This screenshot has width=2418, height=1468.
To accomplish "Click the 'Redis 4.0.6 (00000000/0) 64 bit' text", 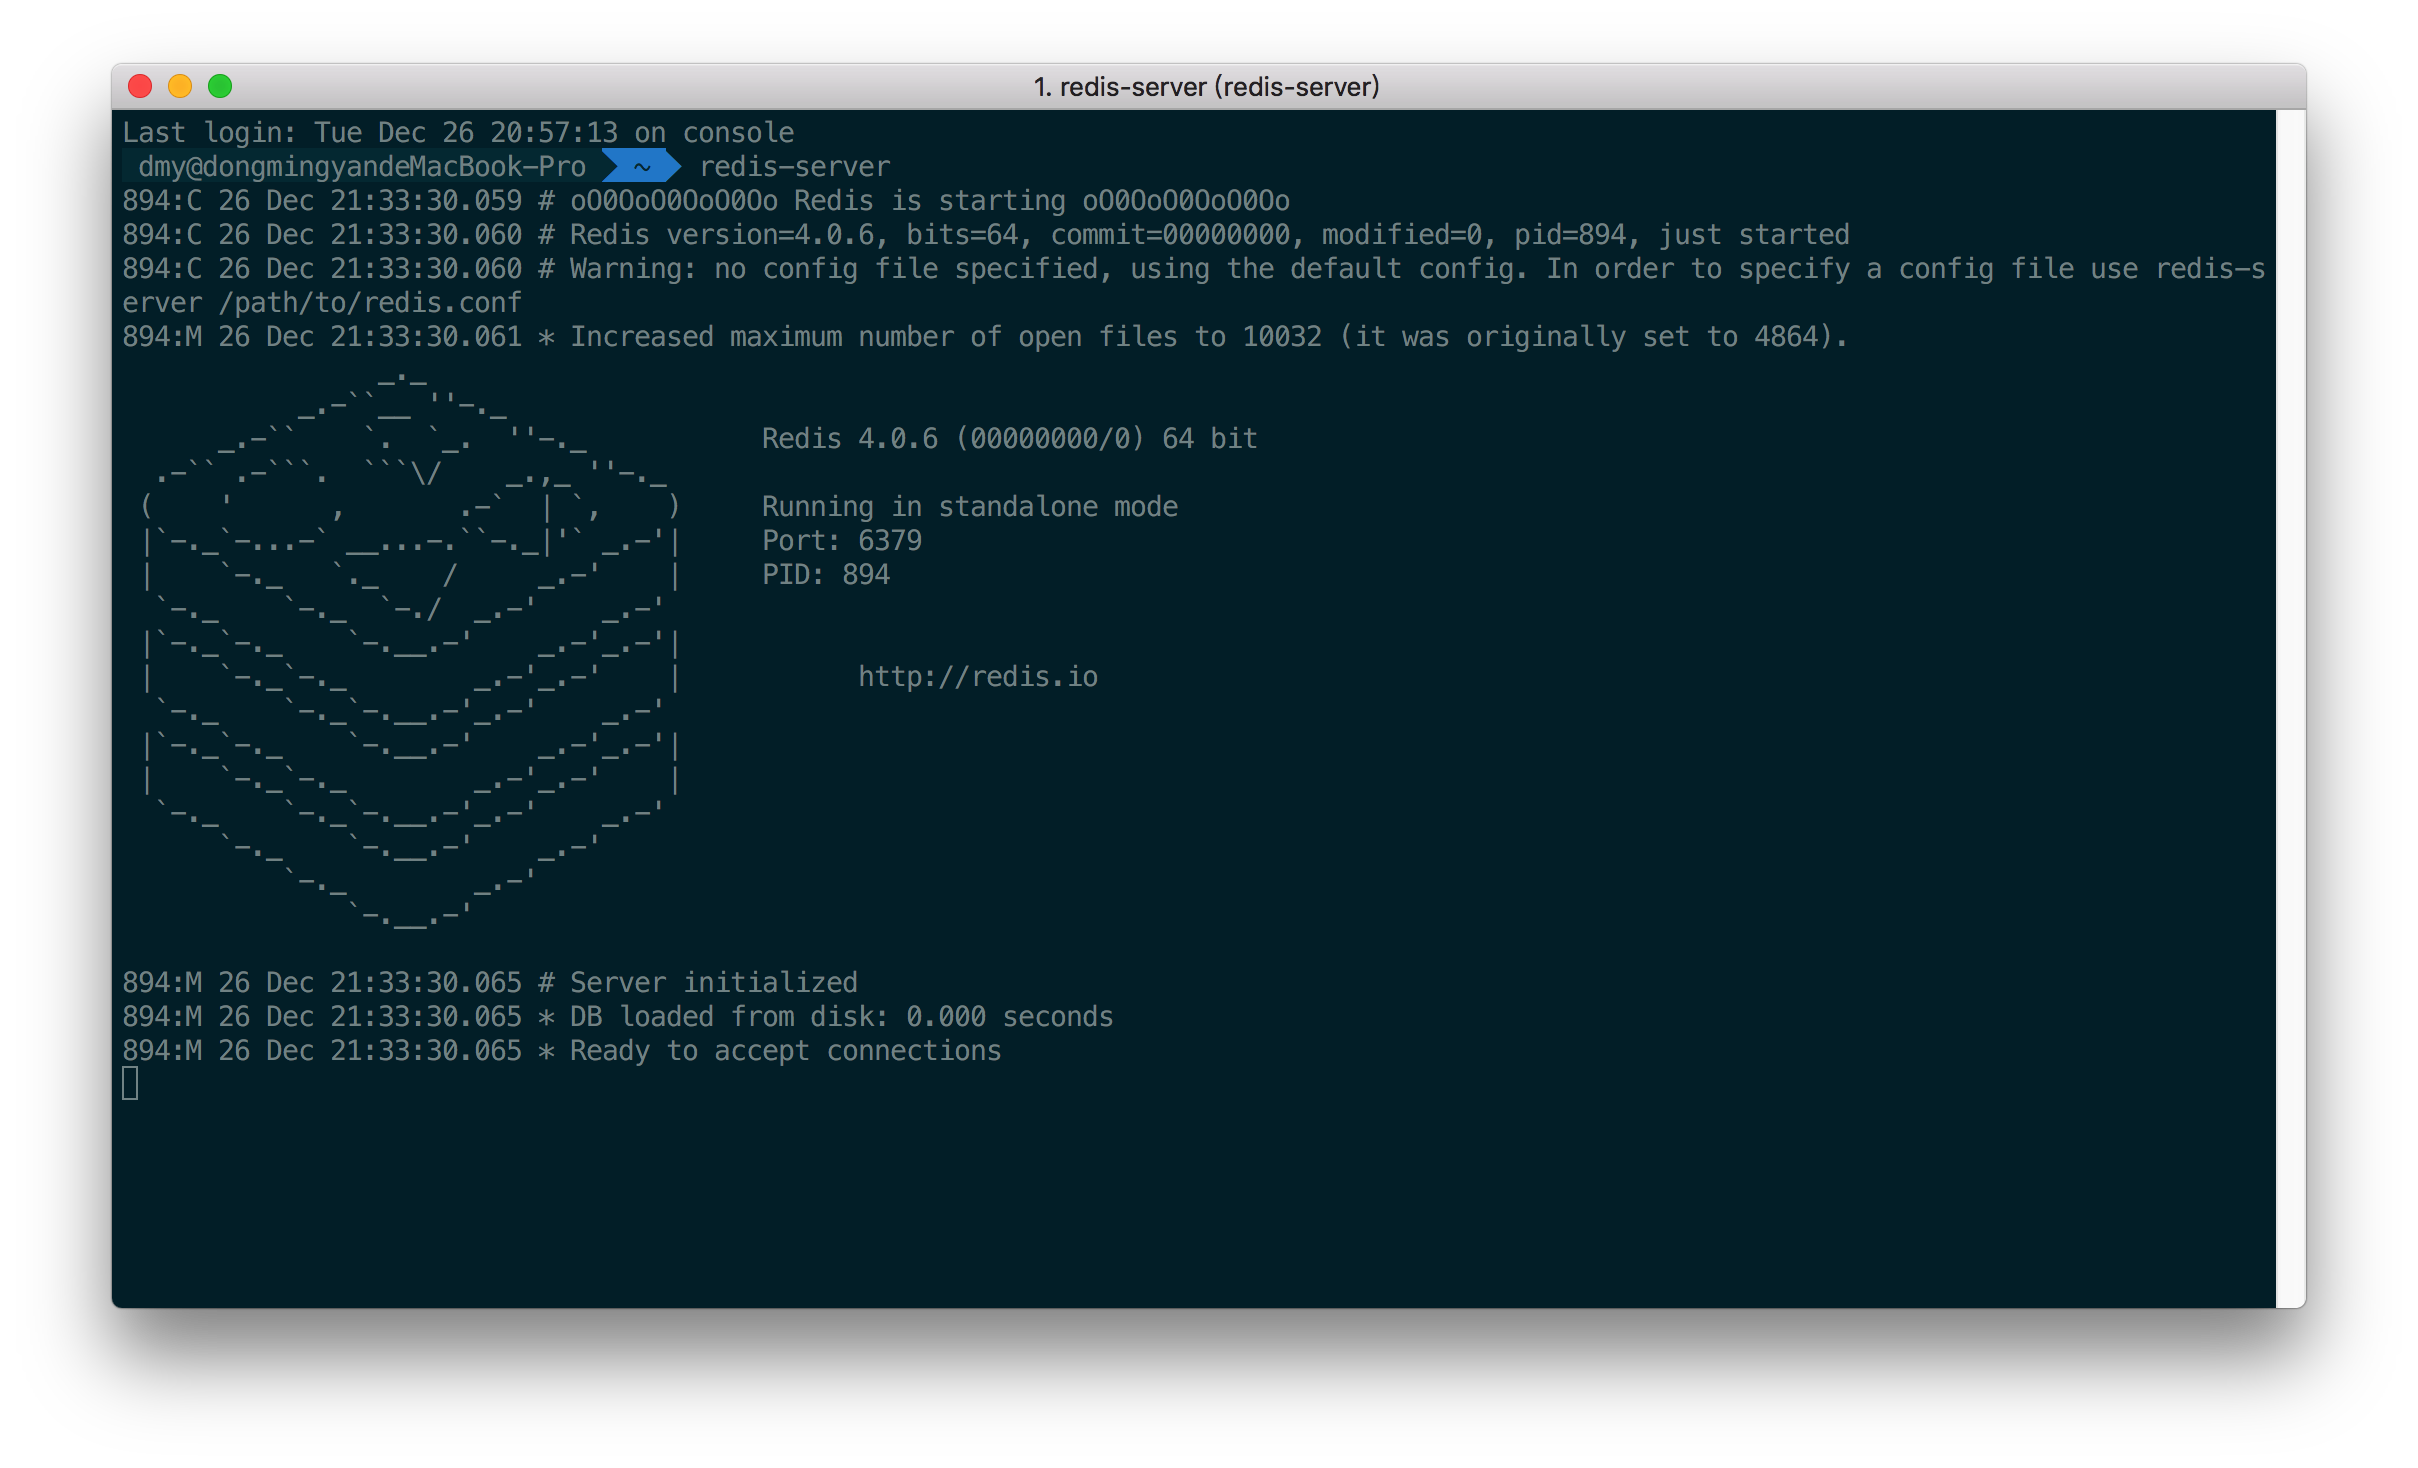I will (x=1008, y=439).
